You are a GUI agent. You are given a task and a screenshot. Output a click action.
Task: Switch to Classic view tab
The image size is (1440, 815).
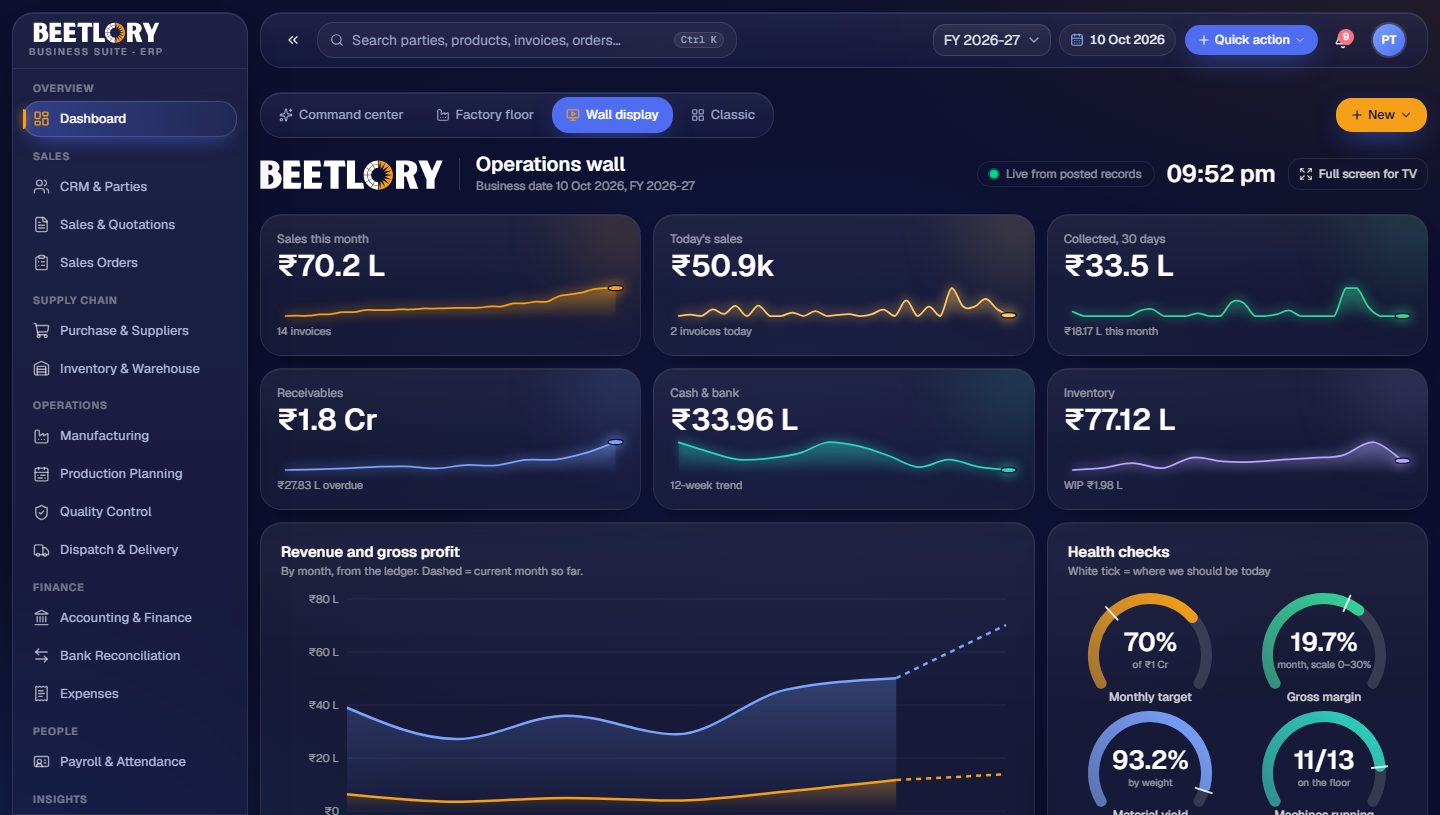723,115
